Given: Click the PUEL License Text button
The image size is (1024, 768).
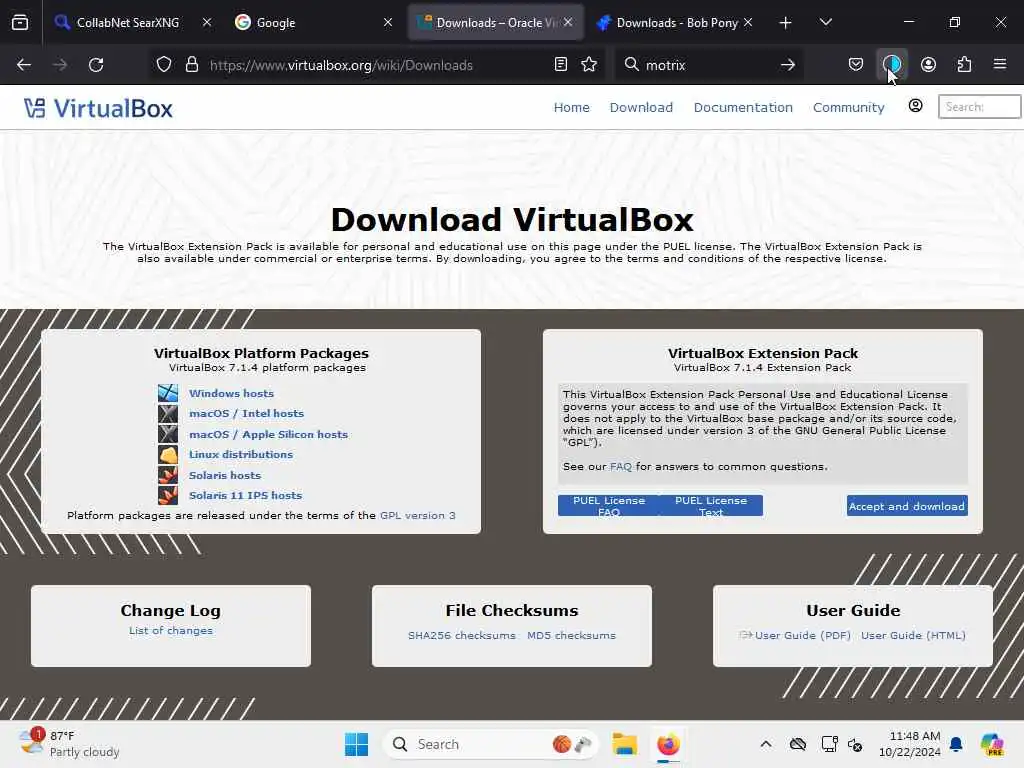Looking at the screenshot, I should pos(711,505).
